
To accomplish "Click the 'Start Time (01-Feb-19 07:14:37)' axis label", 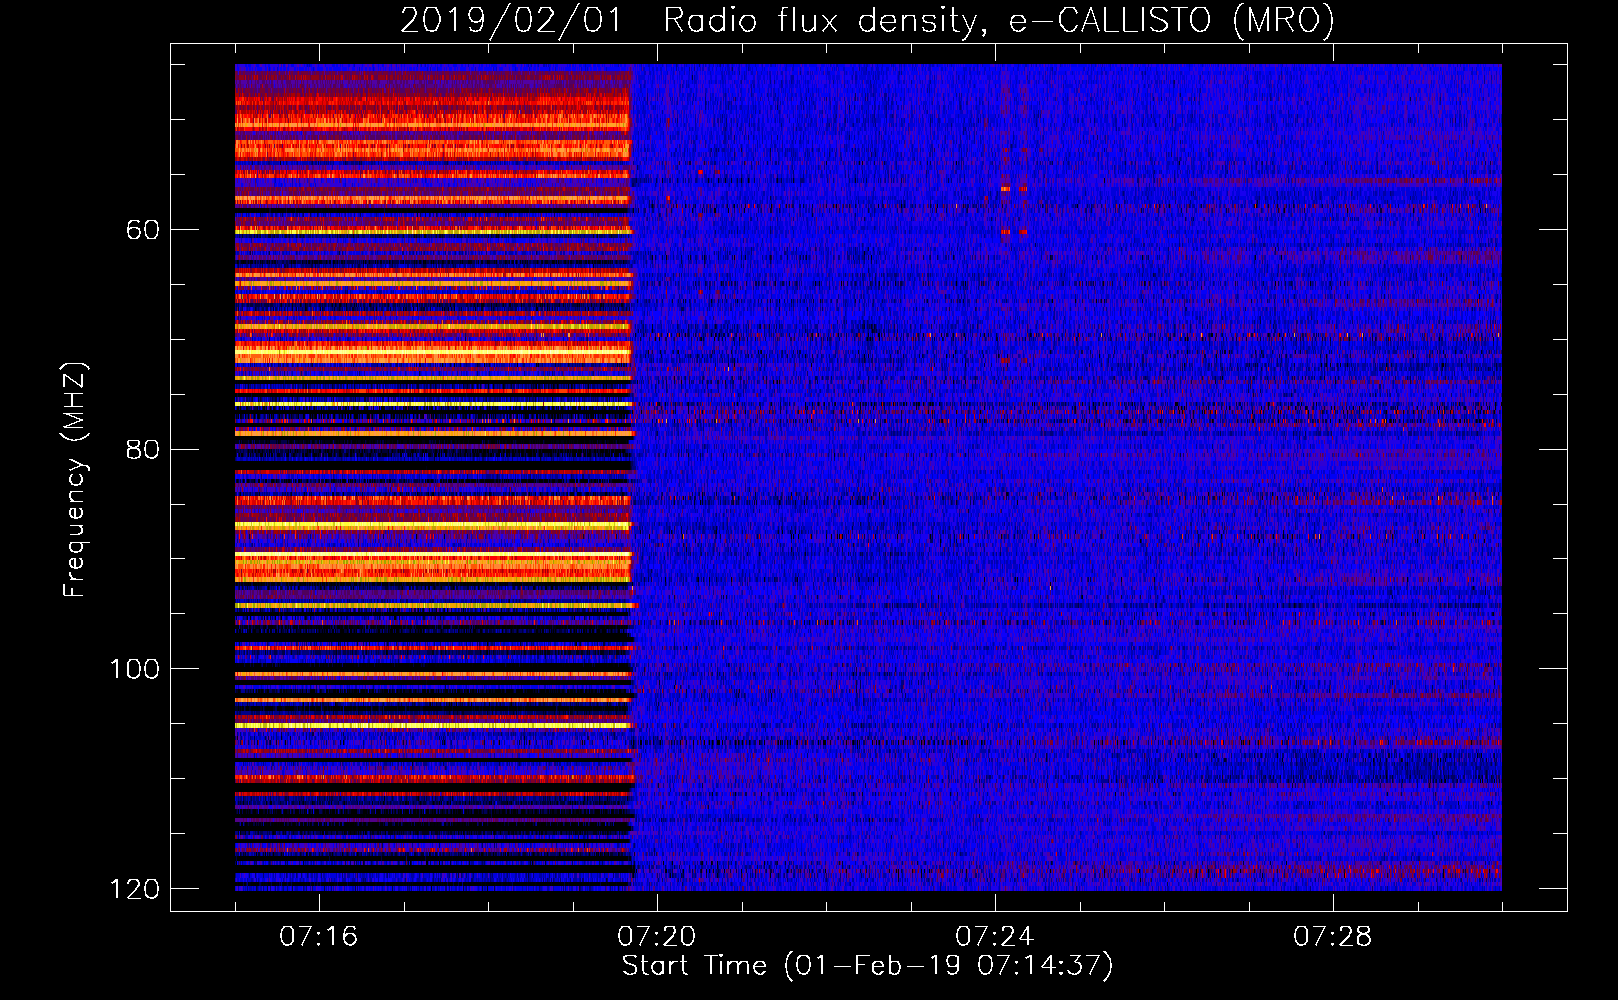I will coord(867,966).
